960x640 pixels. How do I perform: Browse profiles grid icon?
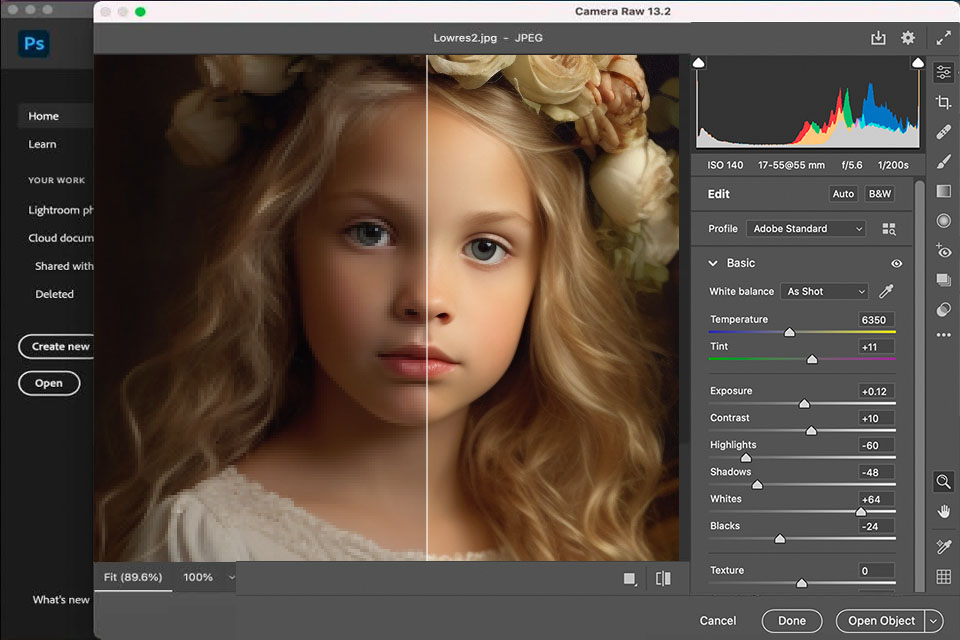(x=889, y=229)
